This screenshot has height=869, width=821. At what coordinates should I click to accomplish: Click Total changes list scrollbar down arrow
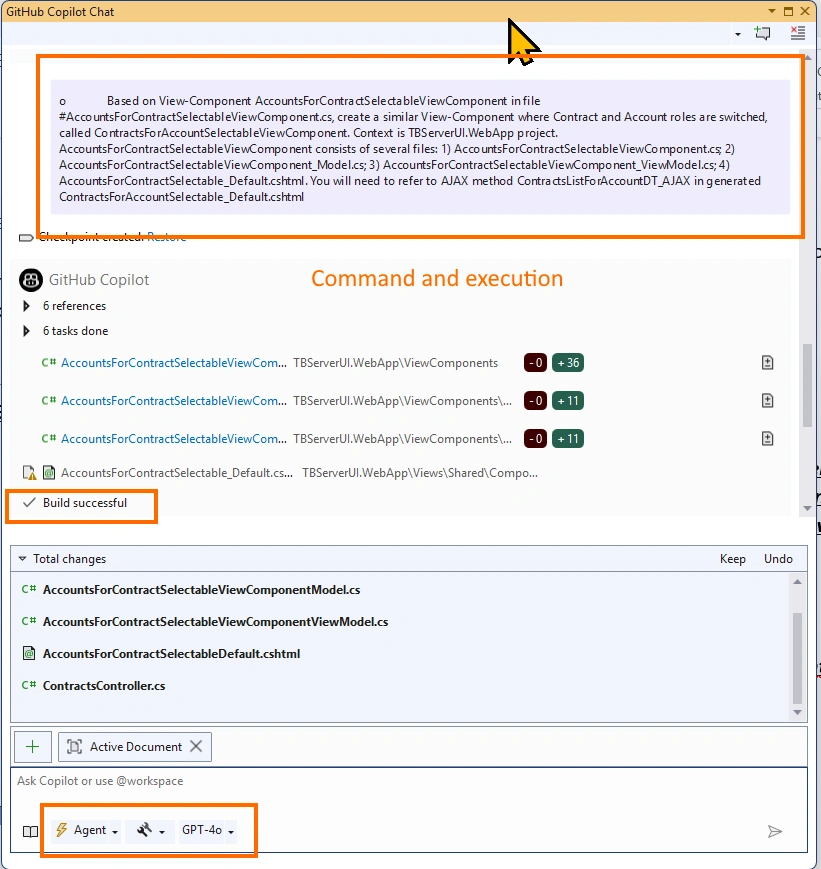tap(797, 713)
